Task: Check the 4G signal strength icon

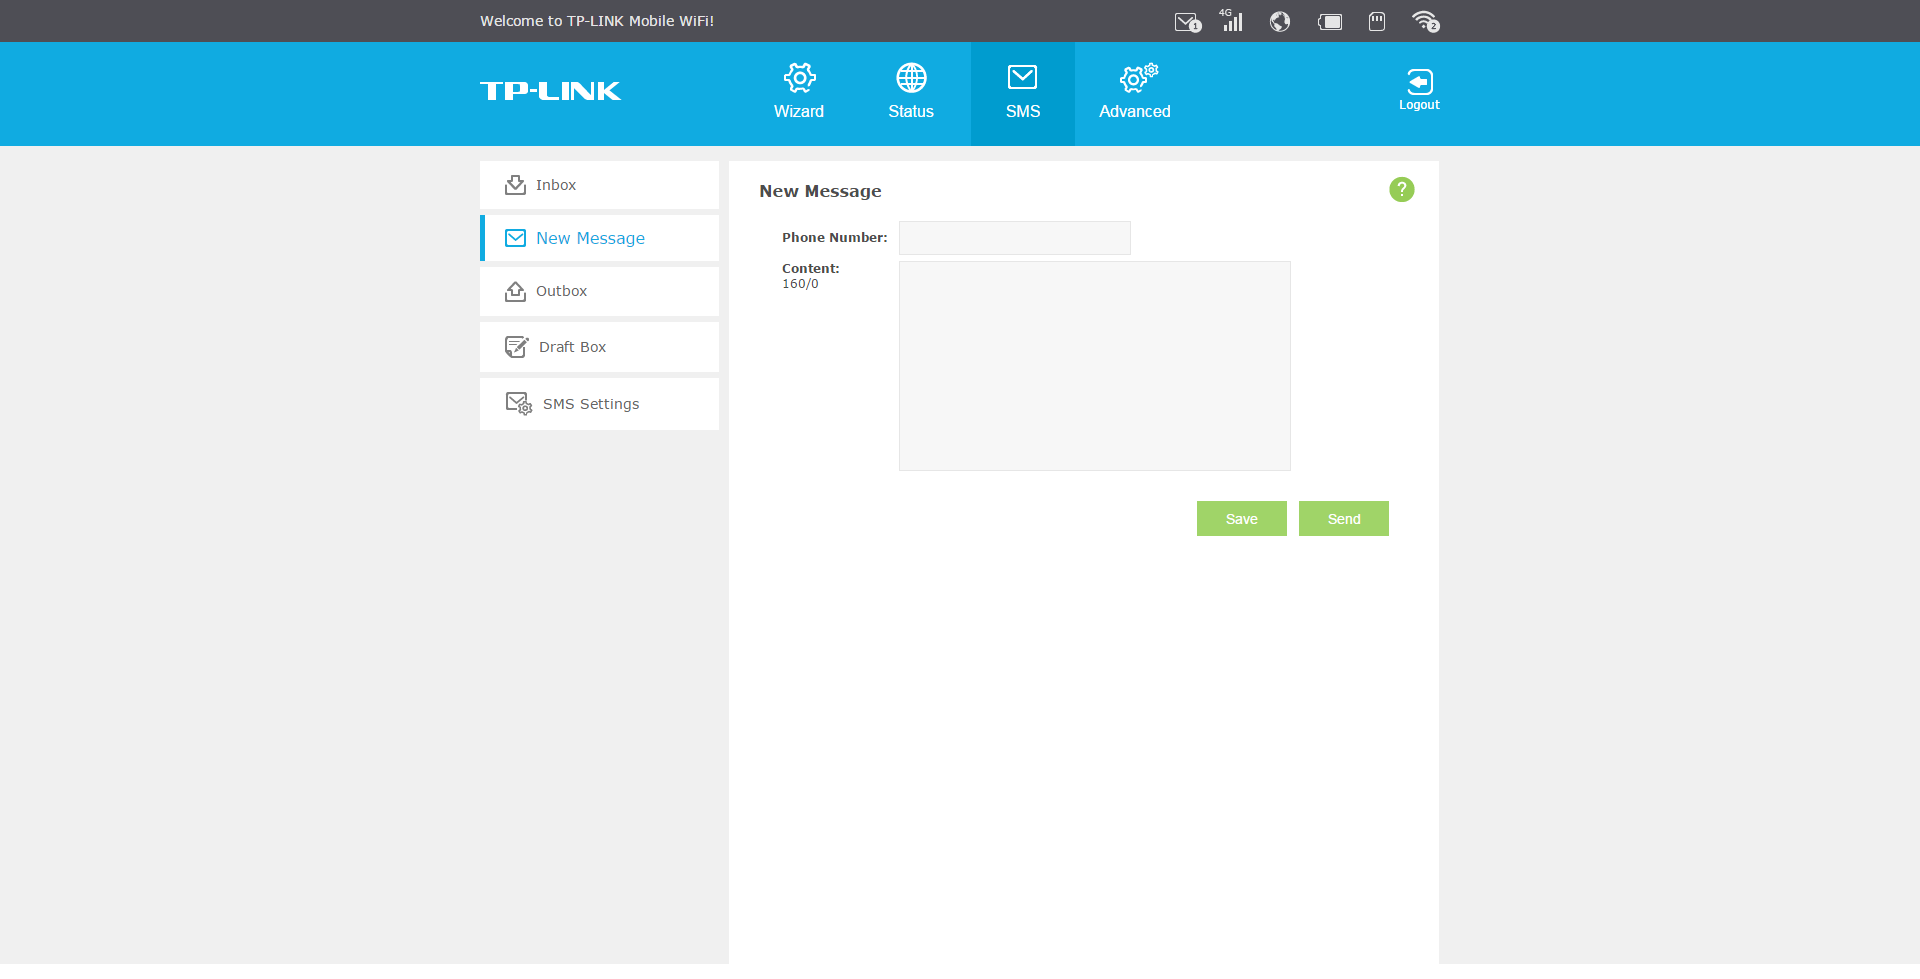Action: 1231,20
